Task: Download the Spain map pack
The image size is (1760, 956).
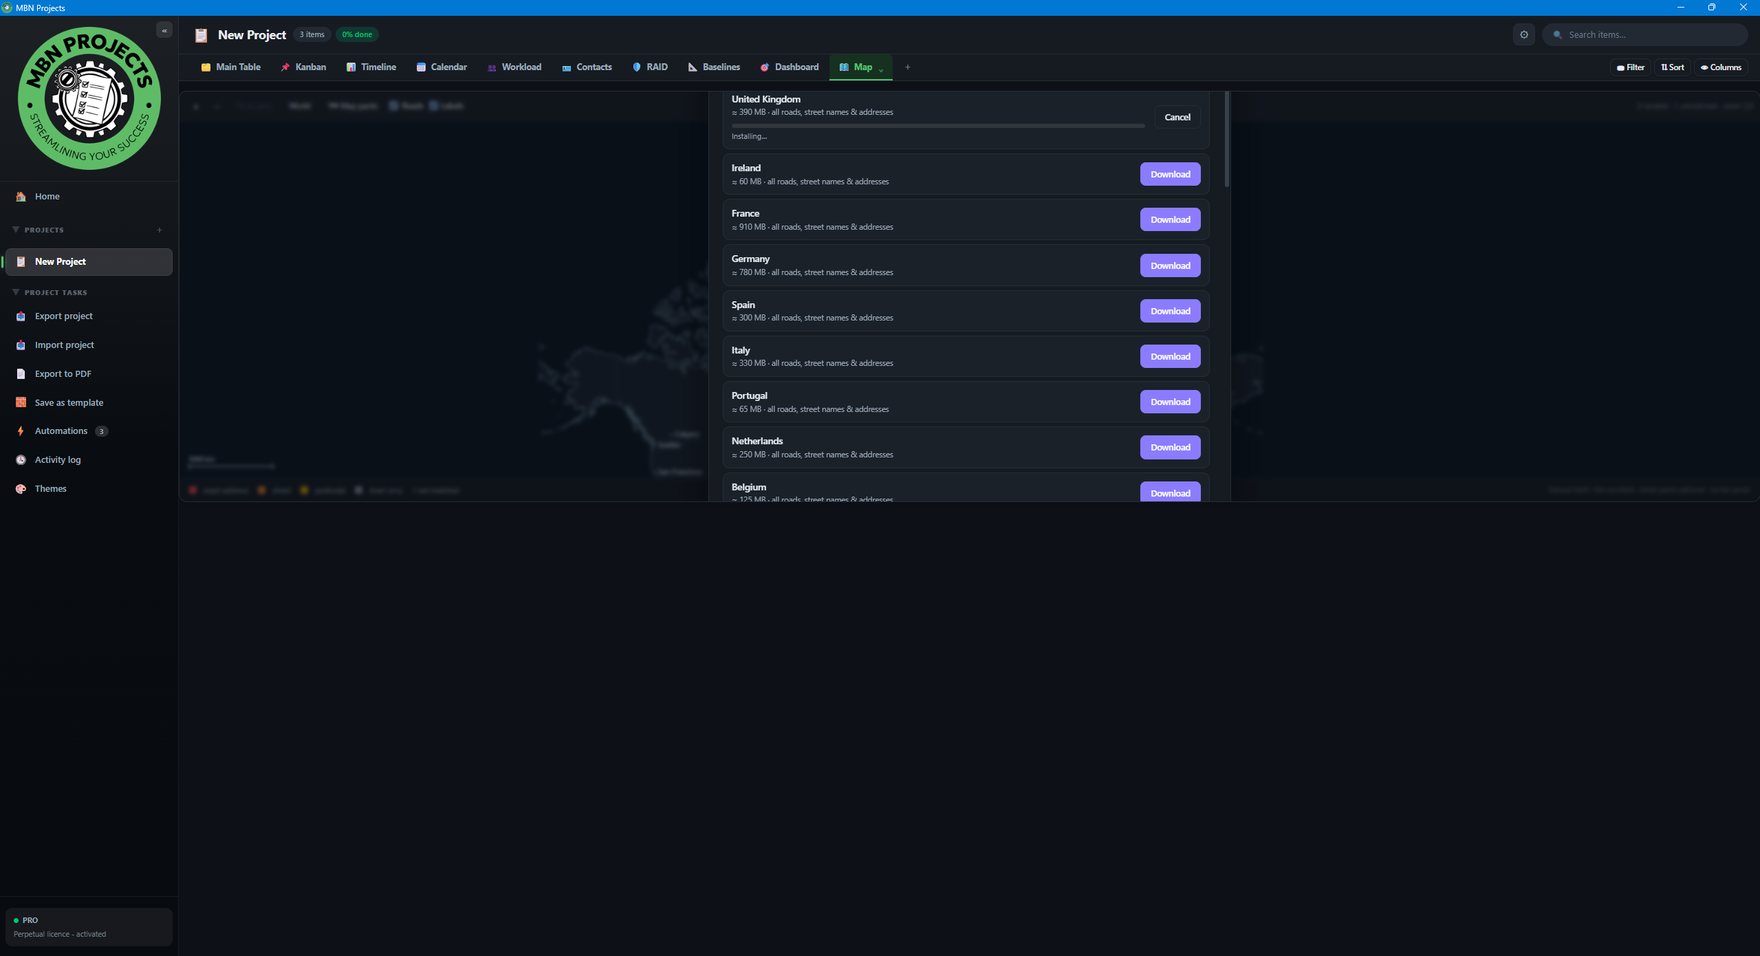Action: (x=1170, y=311)
